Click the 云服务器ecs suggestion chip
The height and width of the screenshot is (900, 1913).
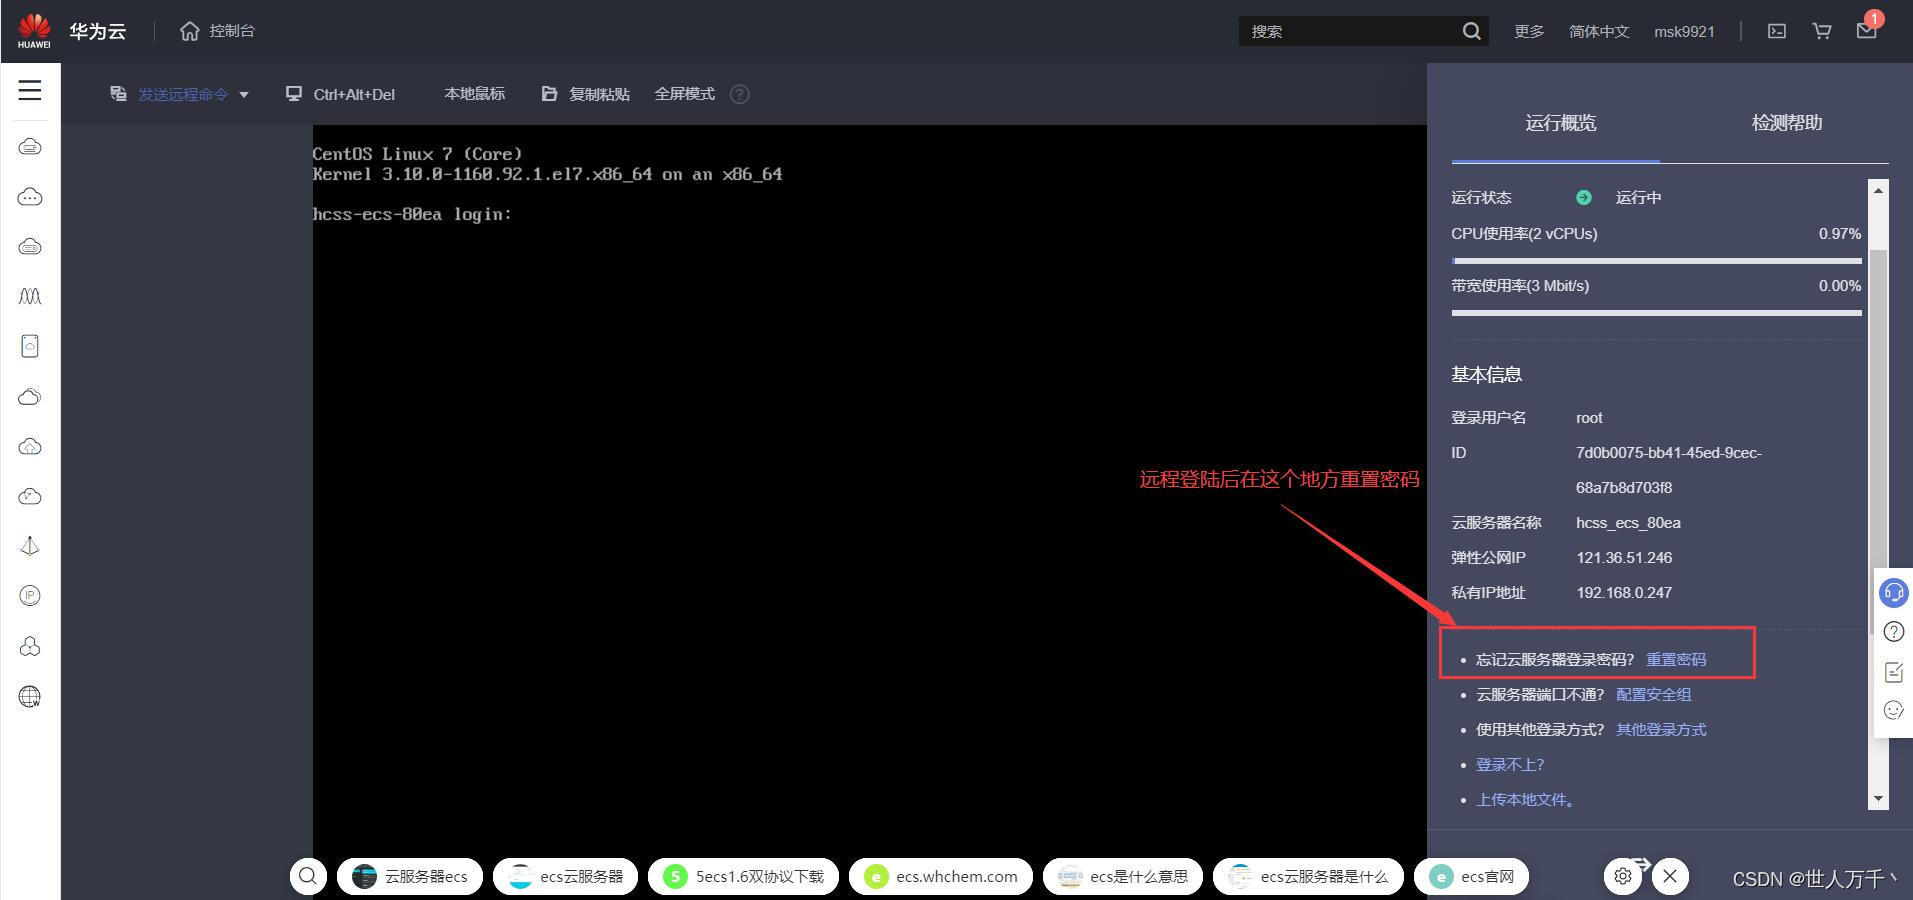tap(410, 876)
